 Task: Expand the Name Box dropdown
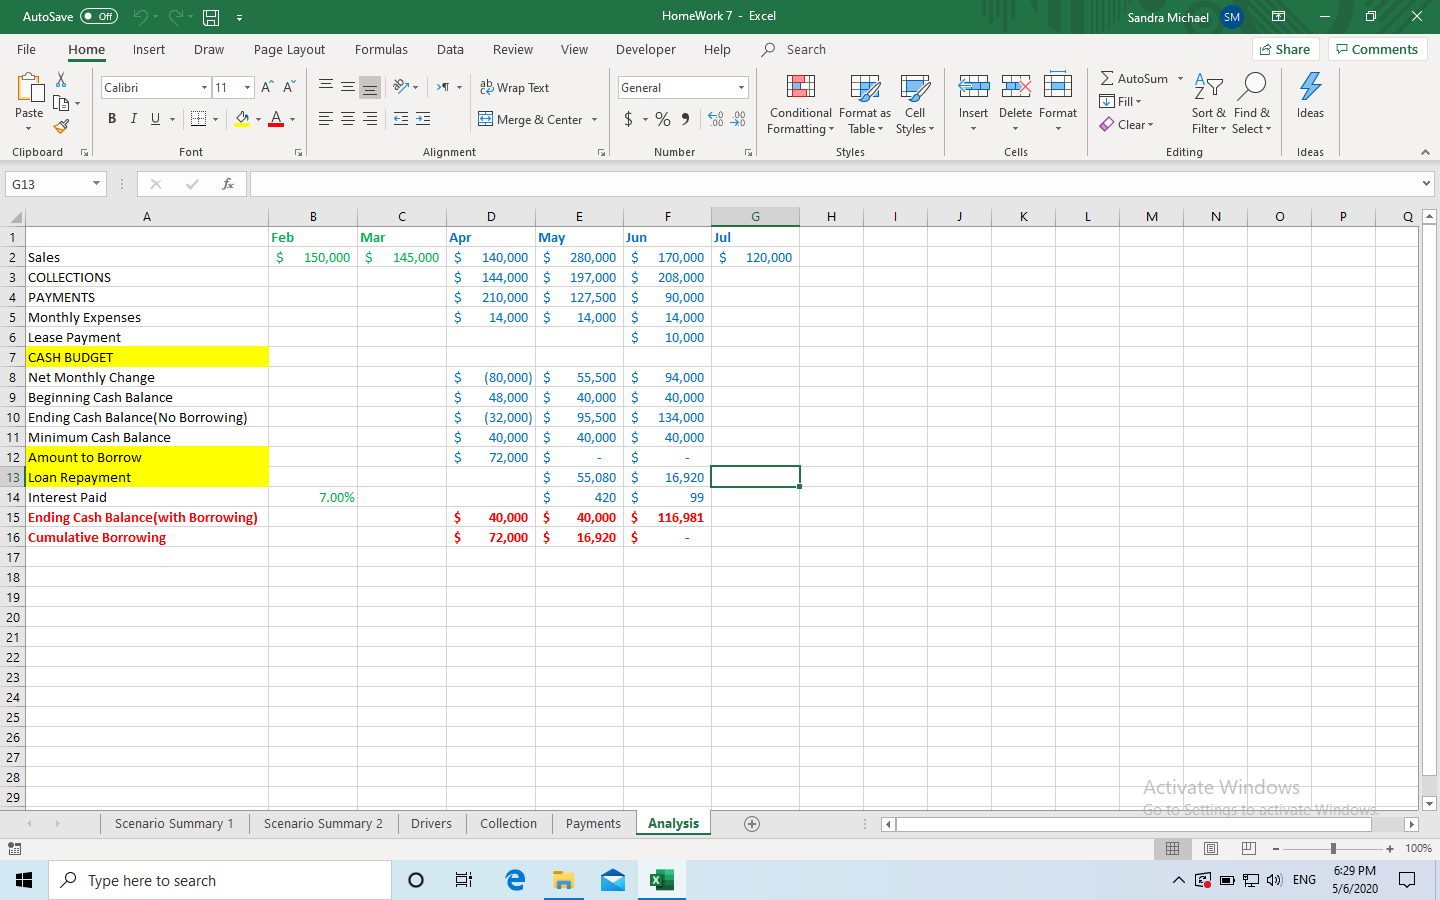pyautogui.click(x=96, y=184)
